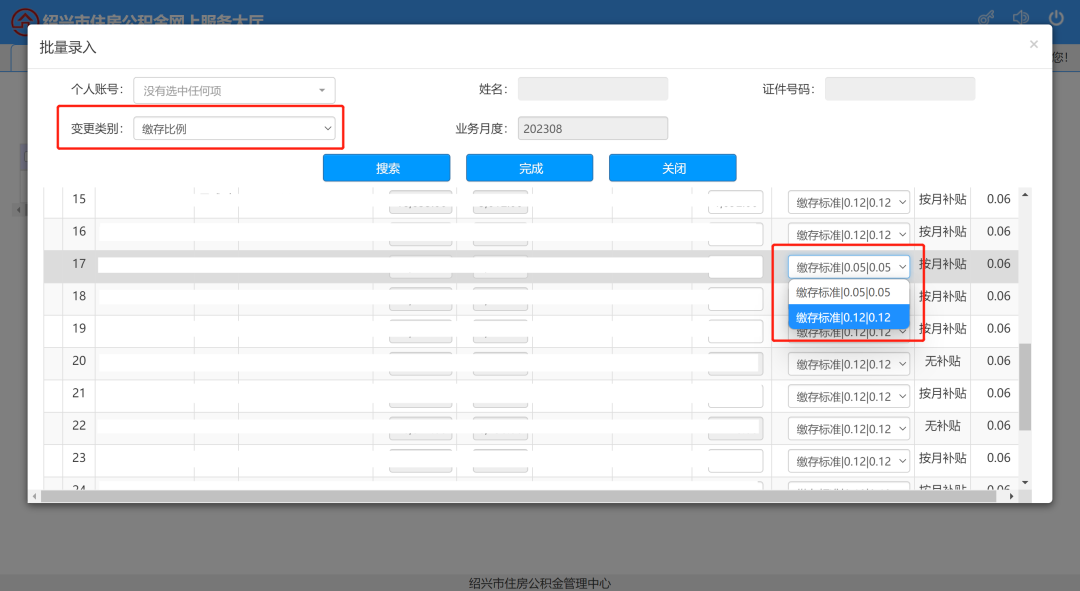Image resolution: width=1080 pixels, height=591 pixels.
Task: Click the speaker announcement icon in header
Action: 1020,17
